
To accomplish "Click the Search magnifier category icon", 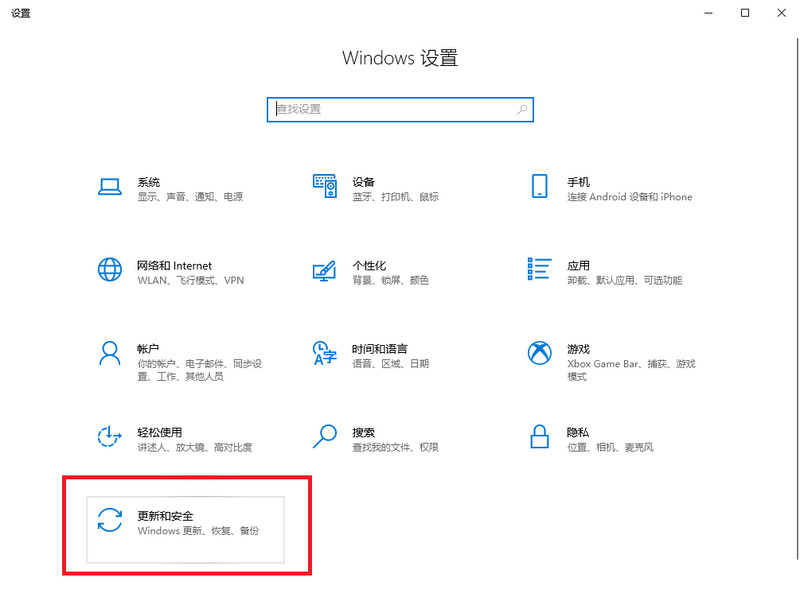I will pyautogui.click(x=324, y=437).
